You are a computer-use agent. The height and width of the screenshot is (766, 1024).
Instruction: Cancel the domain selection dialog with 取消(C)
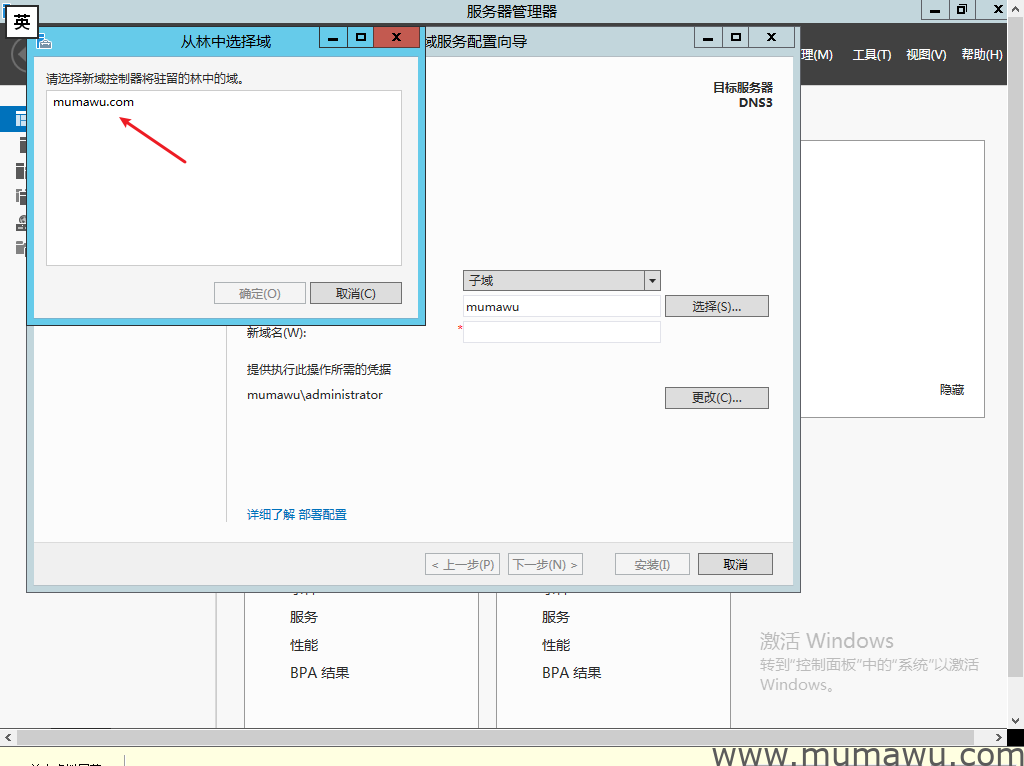[x=355, y=293]
